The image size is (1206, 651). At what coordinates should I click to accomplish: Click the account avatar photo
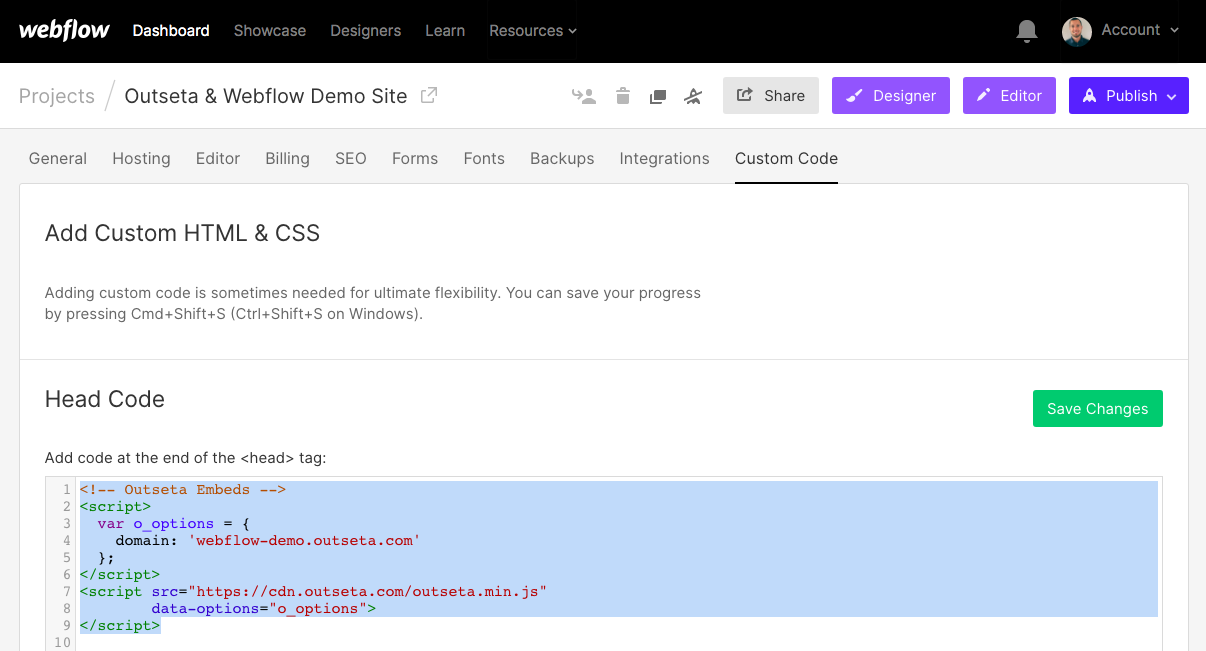click(1076, 31)
